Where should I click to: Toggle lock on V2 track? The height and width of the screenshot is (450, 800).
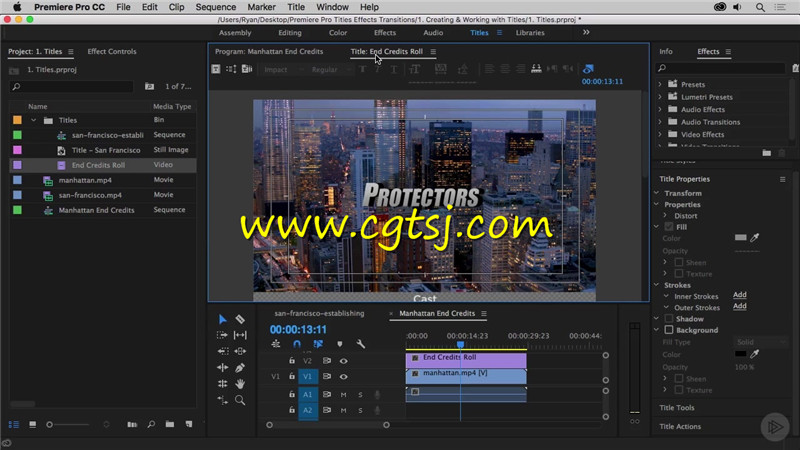[292, 361]
